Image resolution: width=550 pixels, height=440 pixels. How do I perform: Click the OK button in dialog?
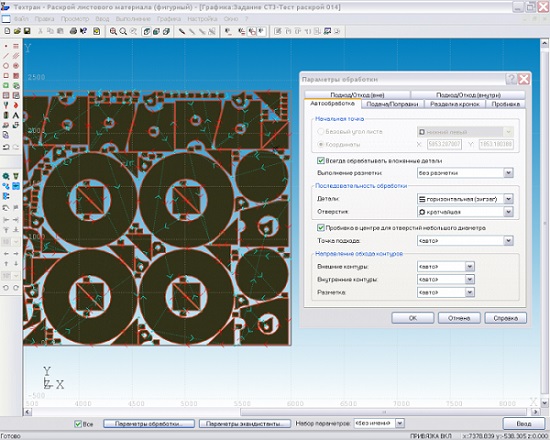click(412, 318)
